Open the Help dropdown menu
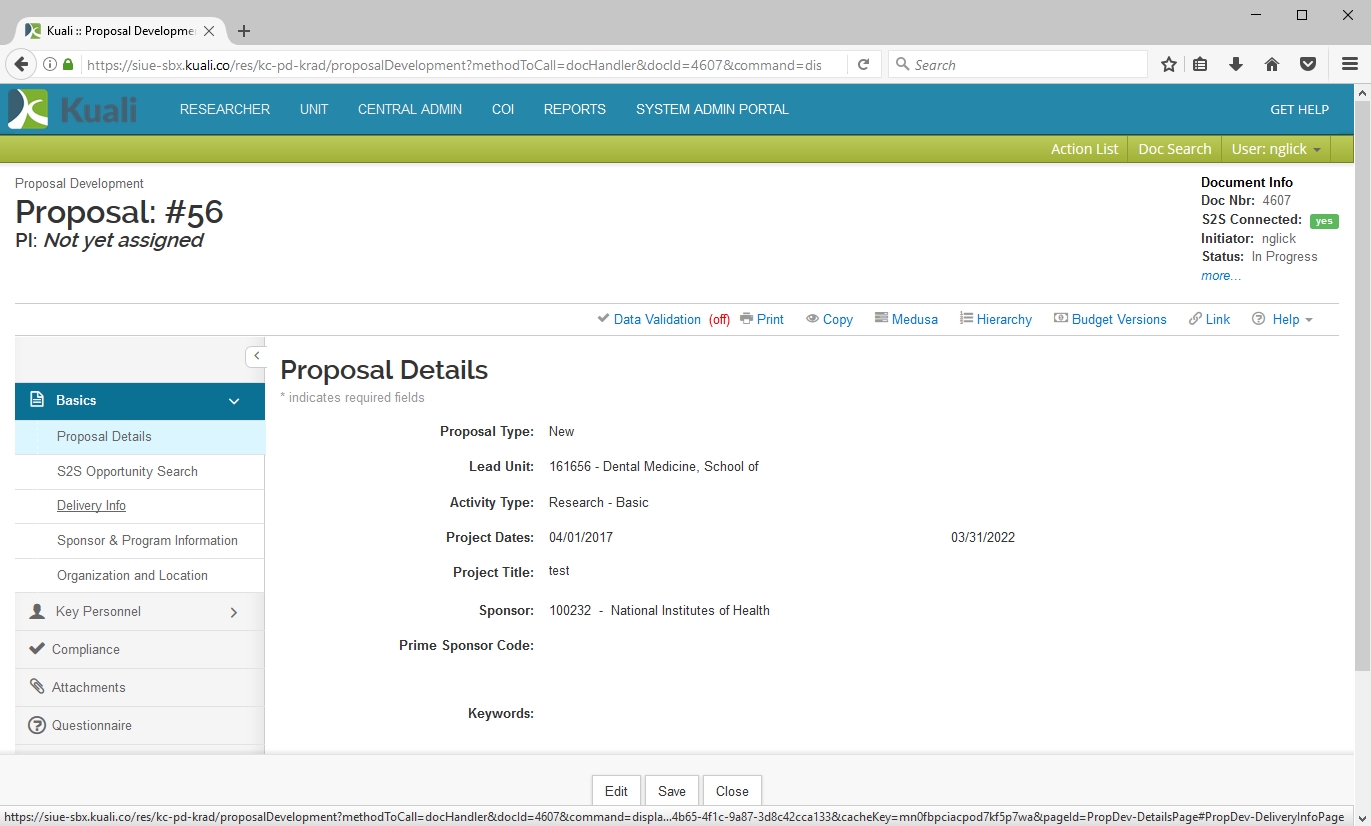Image resolution: width=1371 pixels, height=826 pixels. tap(1285, 319)
